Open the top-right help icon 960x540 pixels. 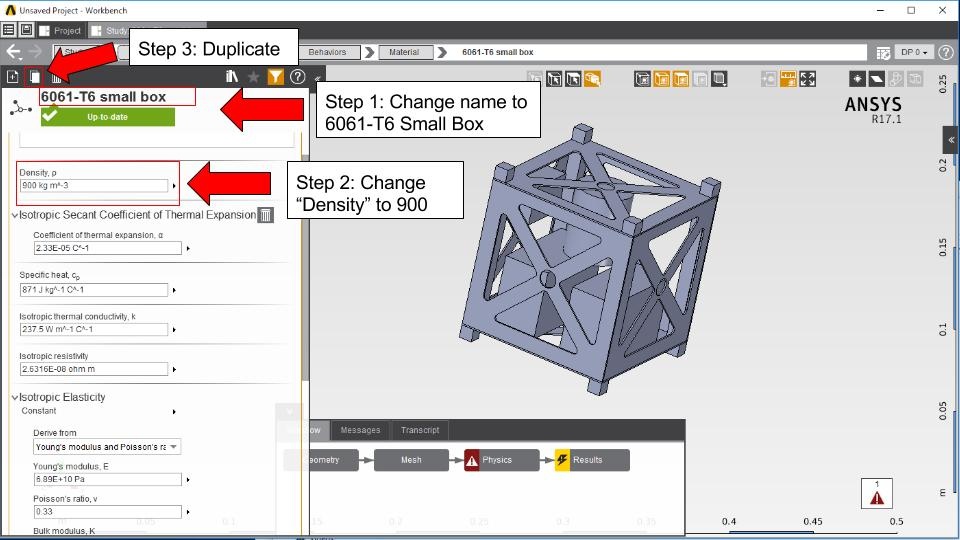(x=946, y=52)
